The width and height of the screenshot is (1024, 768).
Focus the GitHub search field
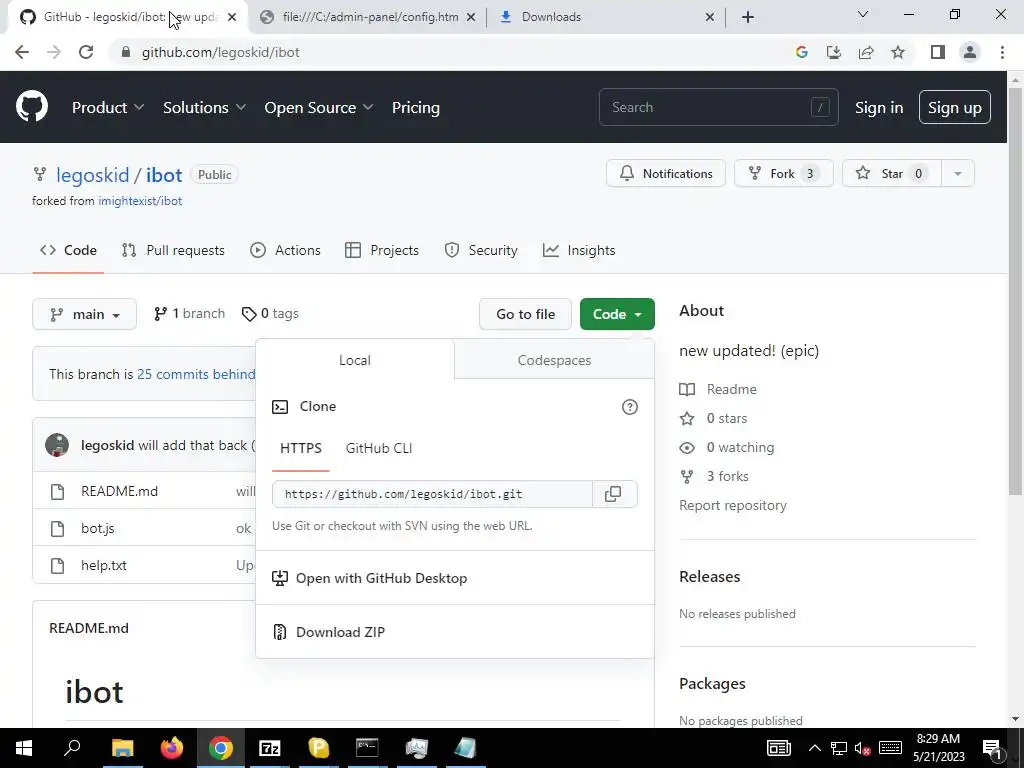tap(718, 107)
